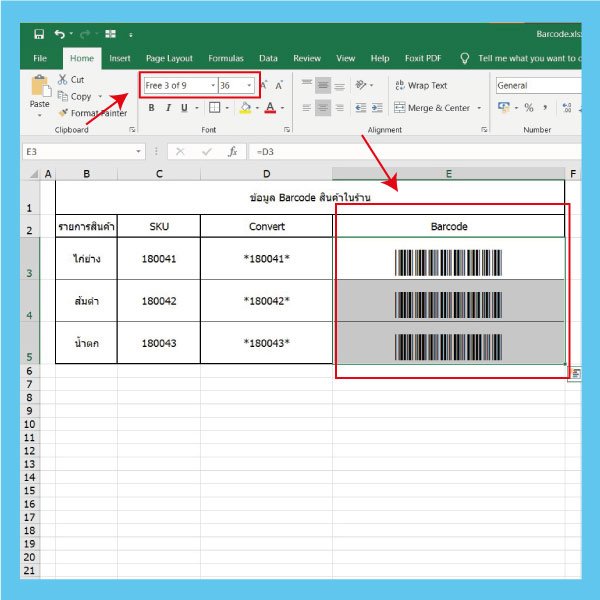
Task: Switch to Formulas tab
Action: (226, 58)
